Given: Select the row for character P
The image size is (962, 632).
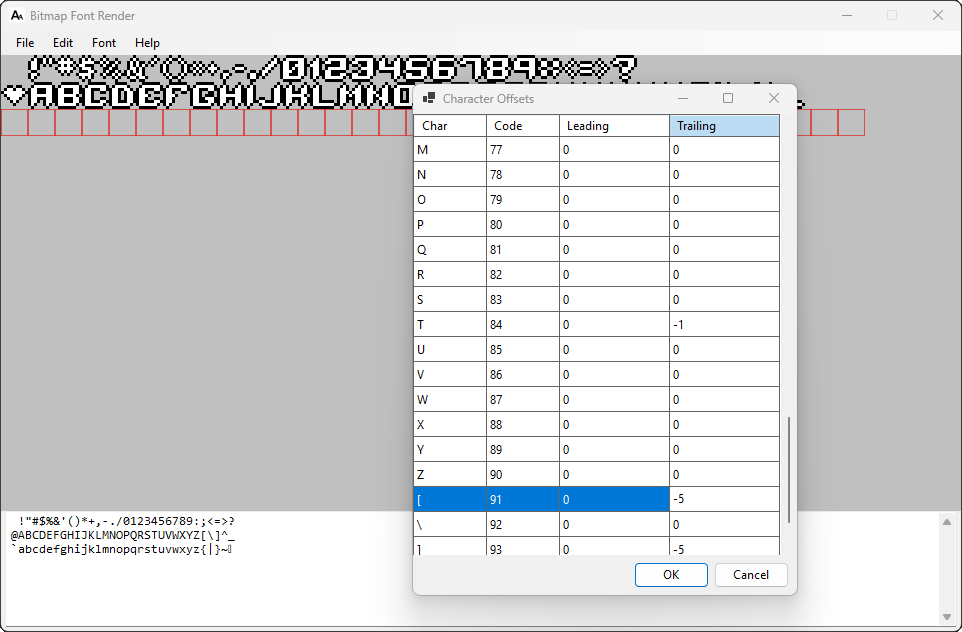Looking at the screenshot, I should (x=597, y=225).
